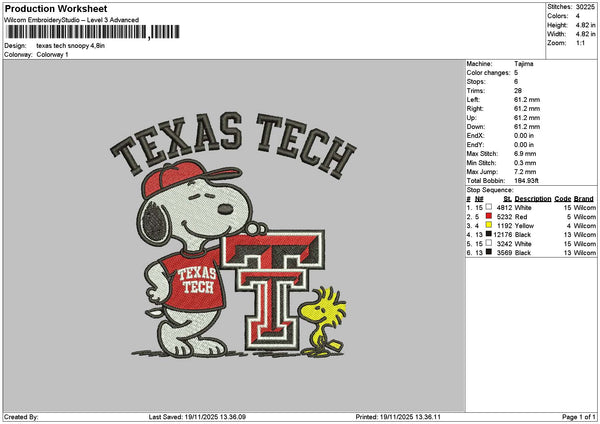Click the 'Stop Sequence:' heading

(x=490, y=190)
